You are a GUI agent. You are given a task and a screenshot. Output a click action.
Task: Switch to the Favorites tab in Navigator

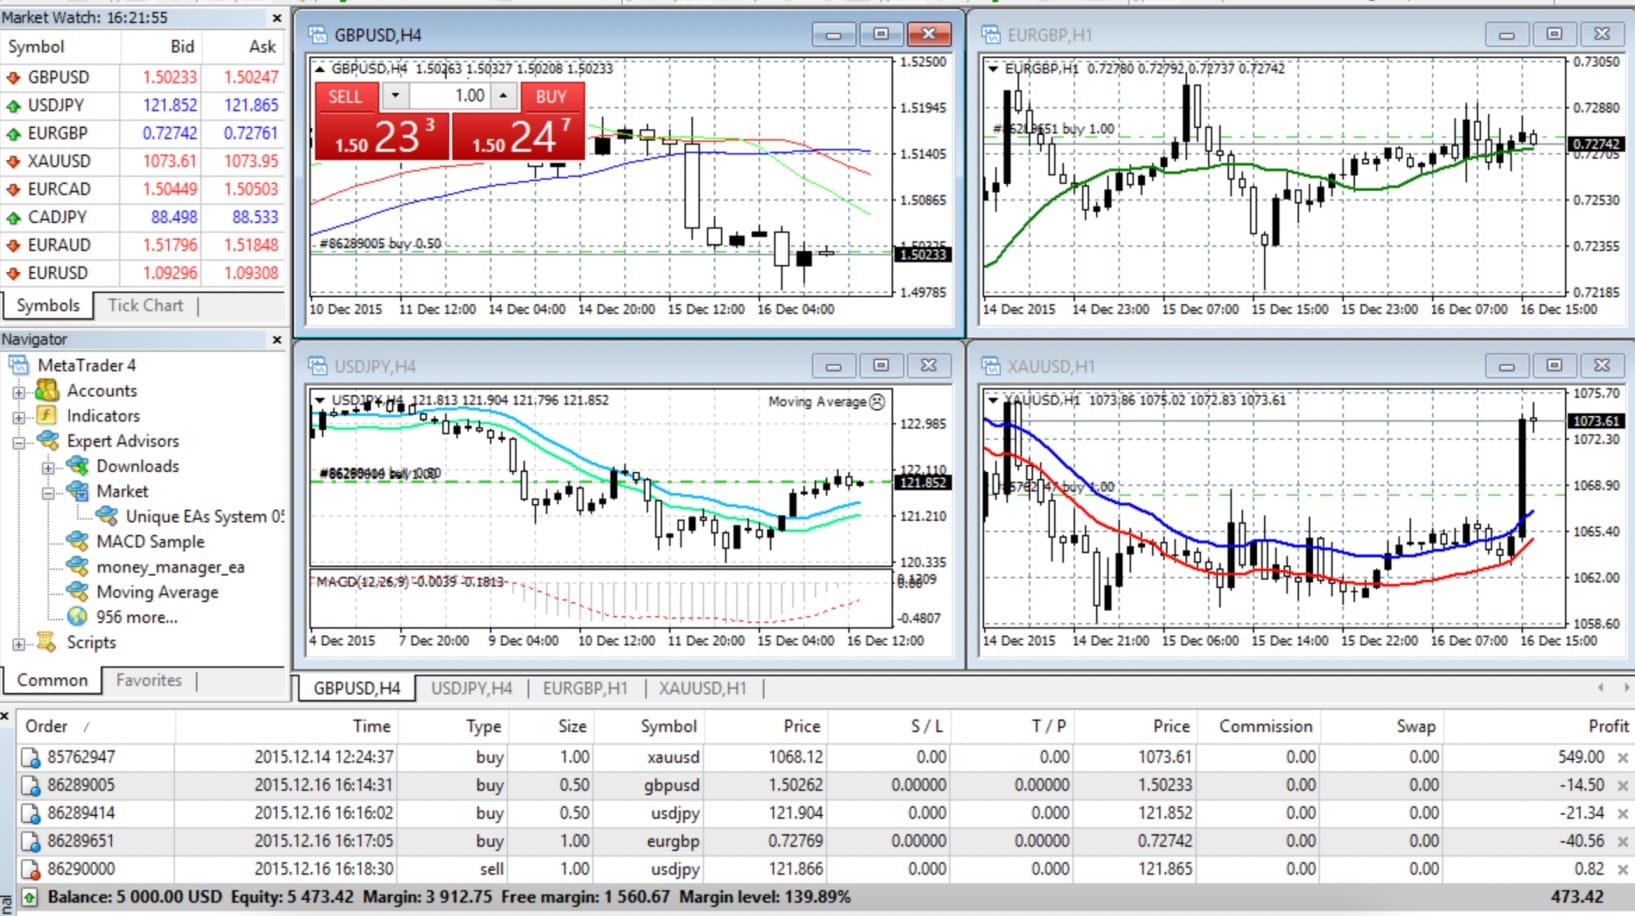149,680
